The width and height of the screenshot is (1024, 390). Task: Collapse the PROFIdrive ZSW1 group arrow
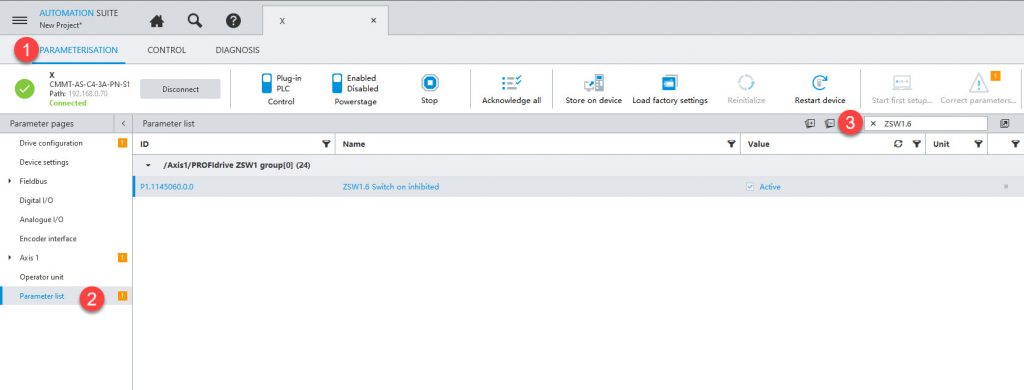point(148,165)
